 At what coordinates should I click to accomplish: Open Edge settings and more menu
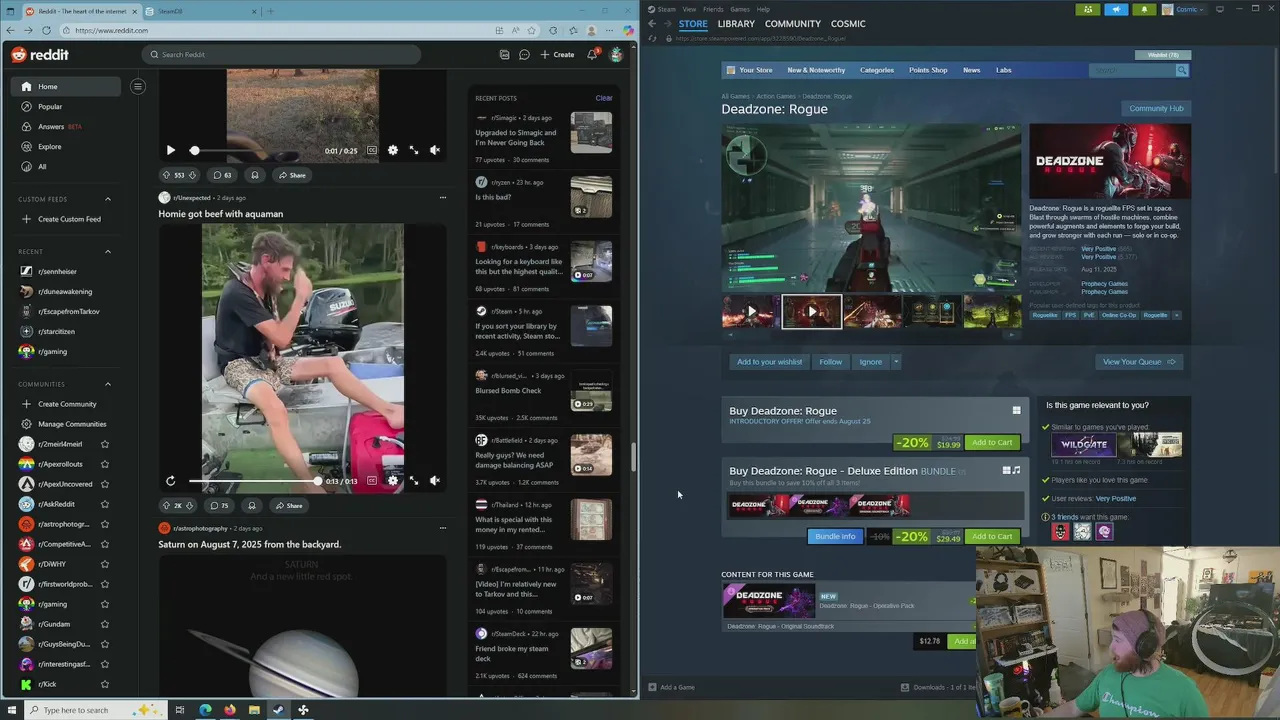pos(609,31)
